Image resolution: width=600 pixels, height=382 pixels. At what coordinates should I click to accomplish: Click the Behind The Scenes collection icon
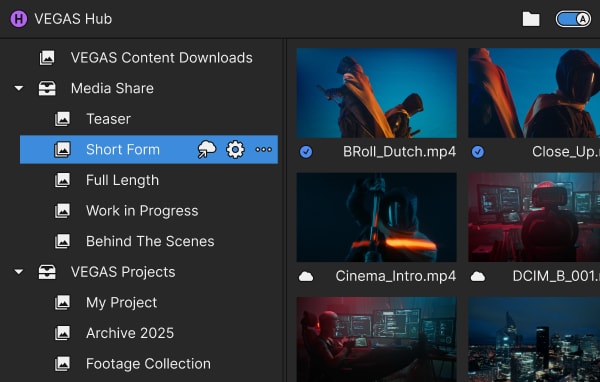62,242
